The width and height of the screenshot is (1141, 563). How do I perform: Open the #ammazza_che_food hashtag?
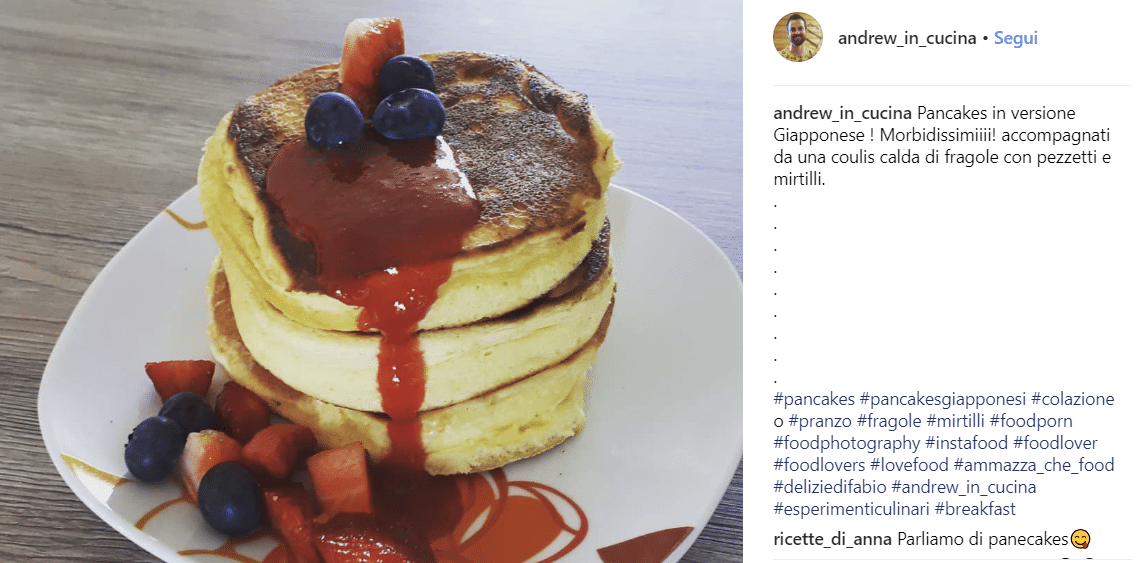click(1034, 465)
